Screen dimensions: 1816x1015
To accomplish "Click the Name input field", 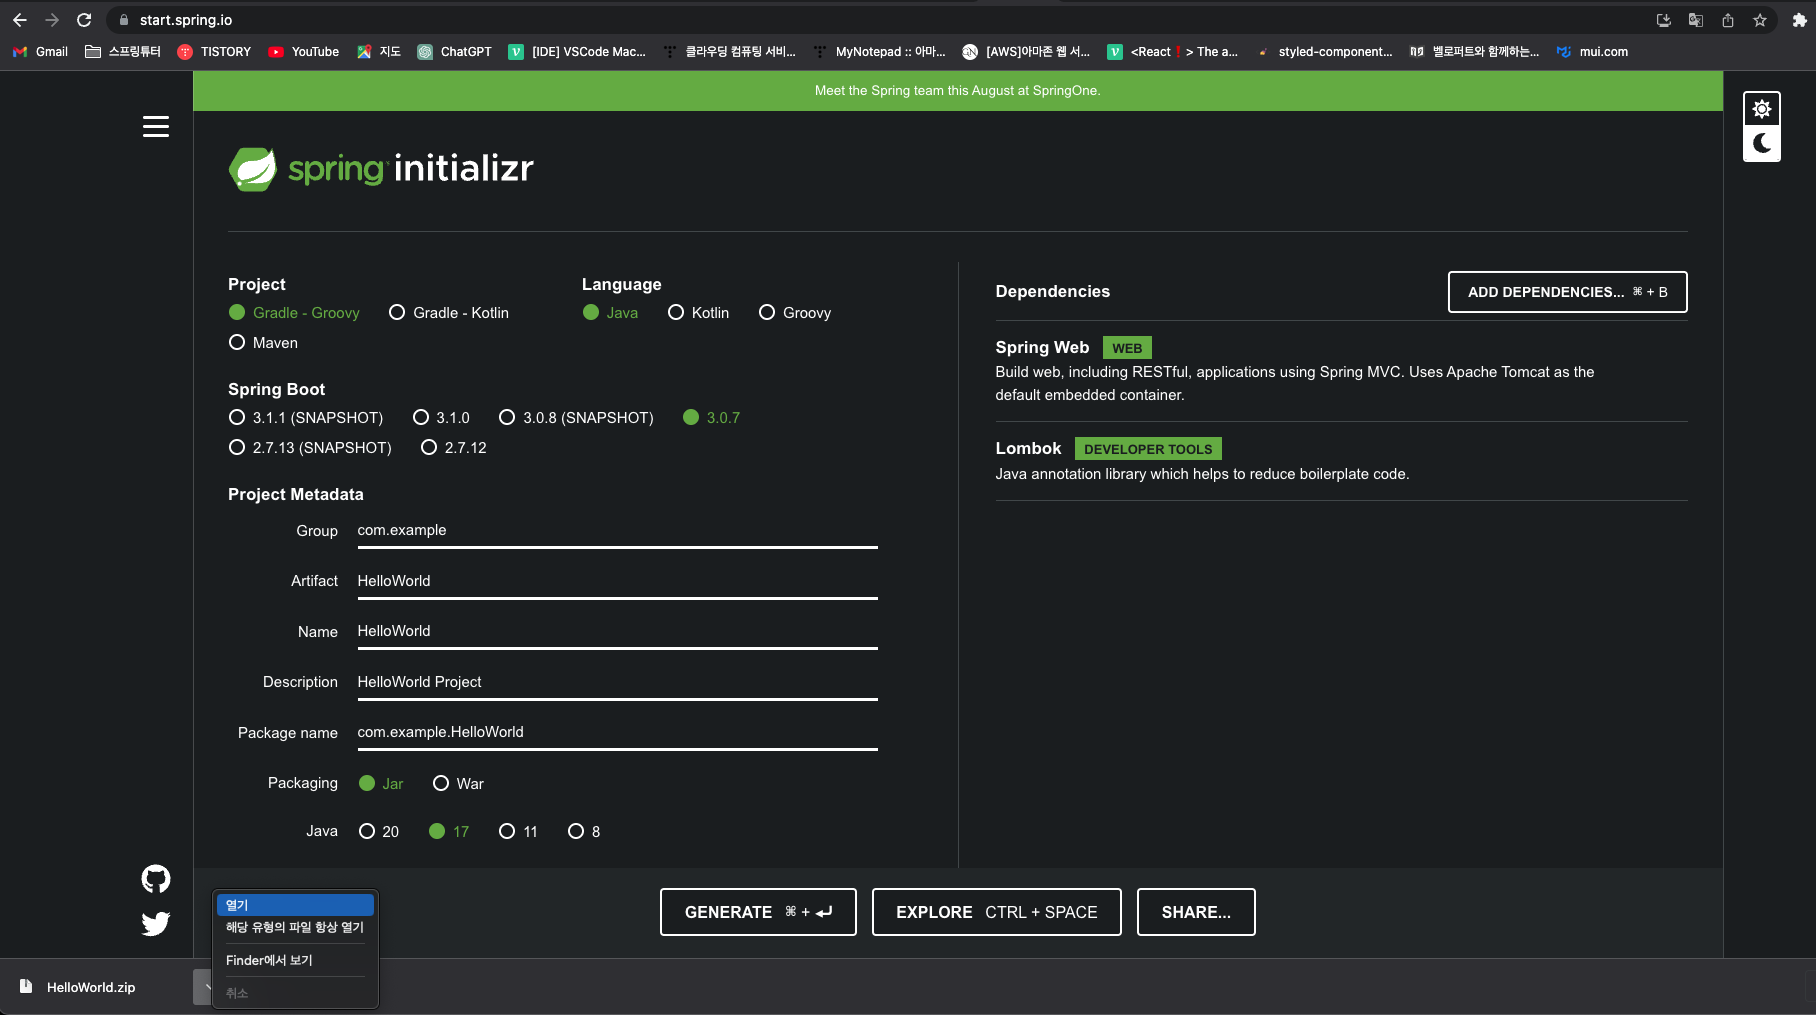I will [617, 632].
